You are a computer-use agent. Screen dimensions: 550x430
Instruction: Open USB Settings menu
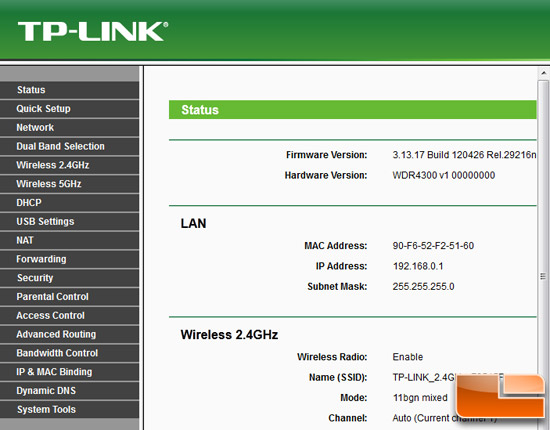click(x=69, y=221)
